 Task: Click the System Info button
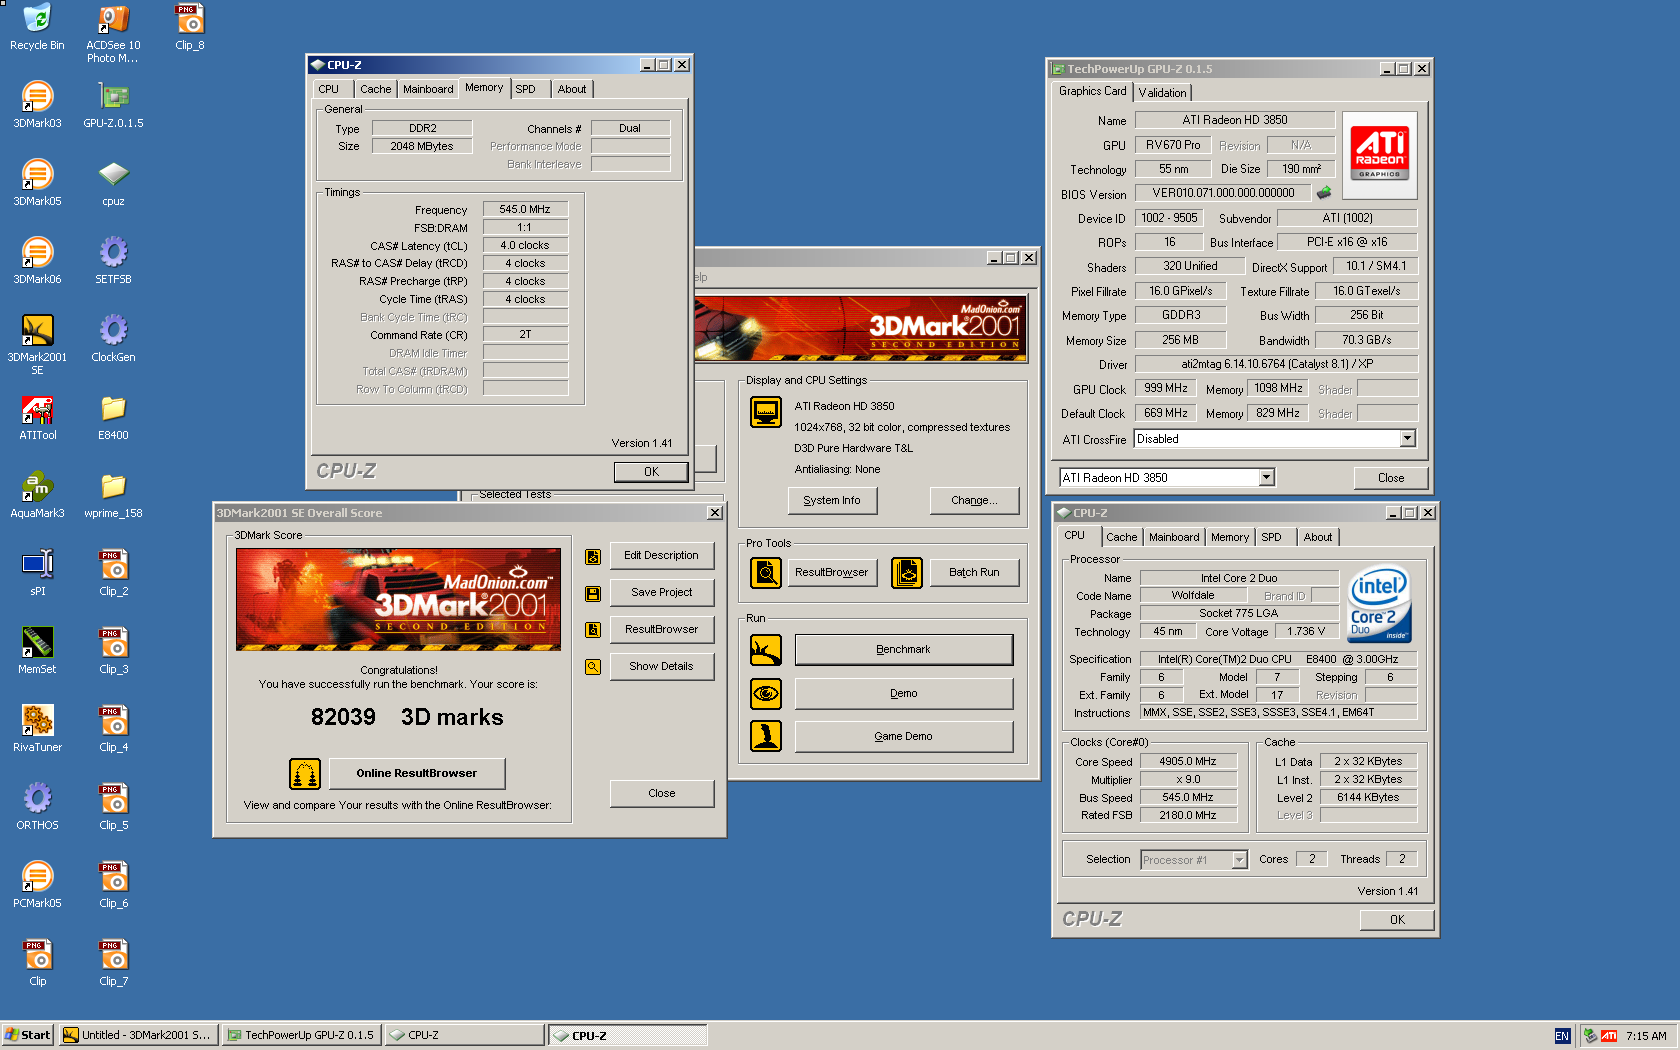point(832,501)
